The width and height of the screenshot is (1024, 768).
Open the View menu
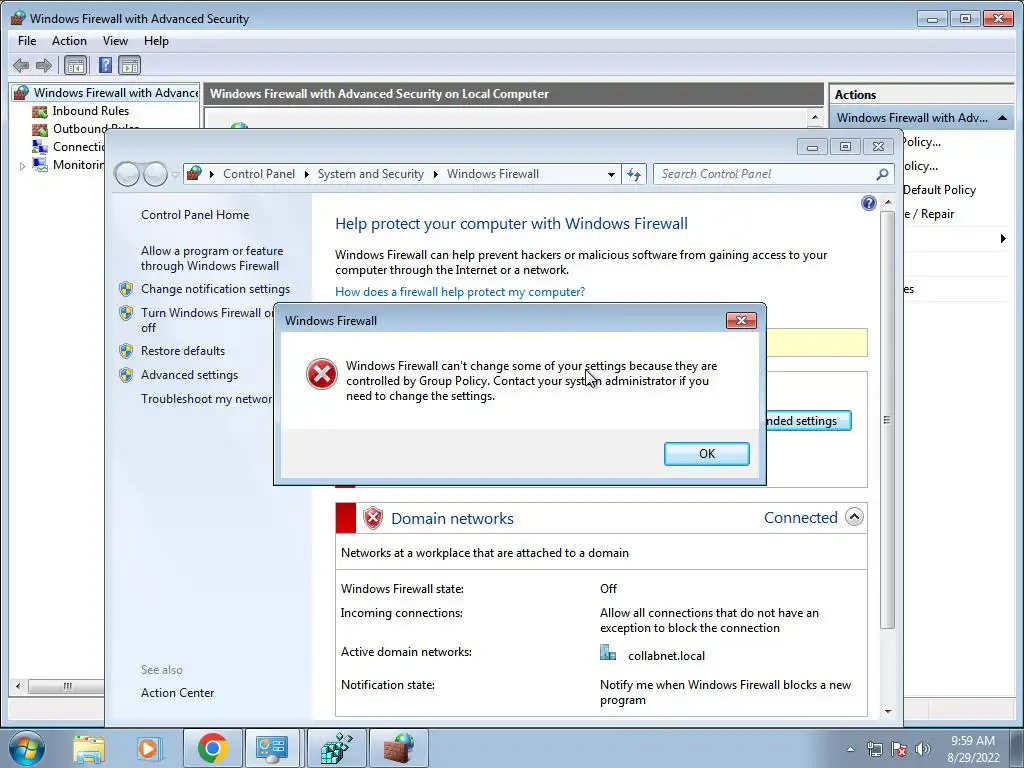(x=115, y=40)
